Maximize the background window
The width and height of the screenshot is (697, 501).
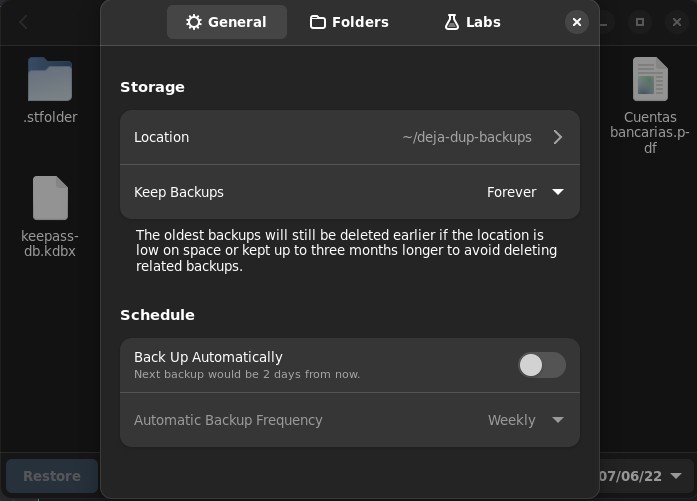640,22
